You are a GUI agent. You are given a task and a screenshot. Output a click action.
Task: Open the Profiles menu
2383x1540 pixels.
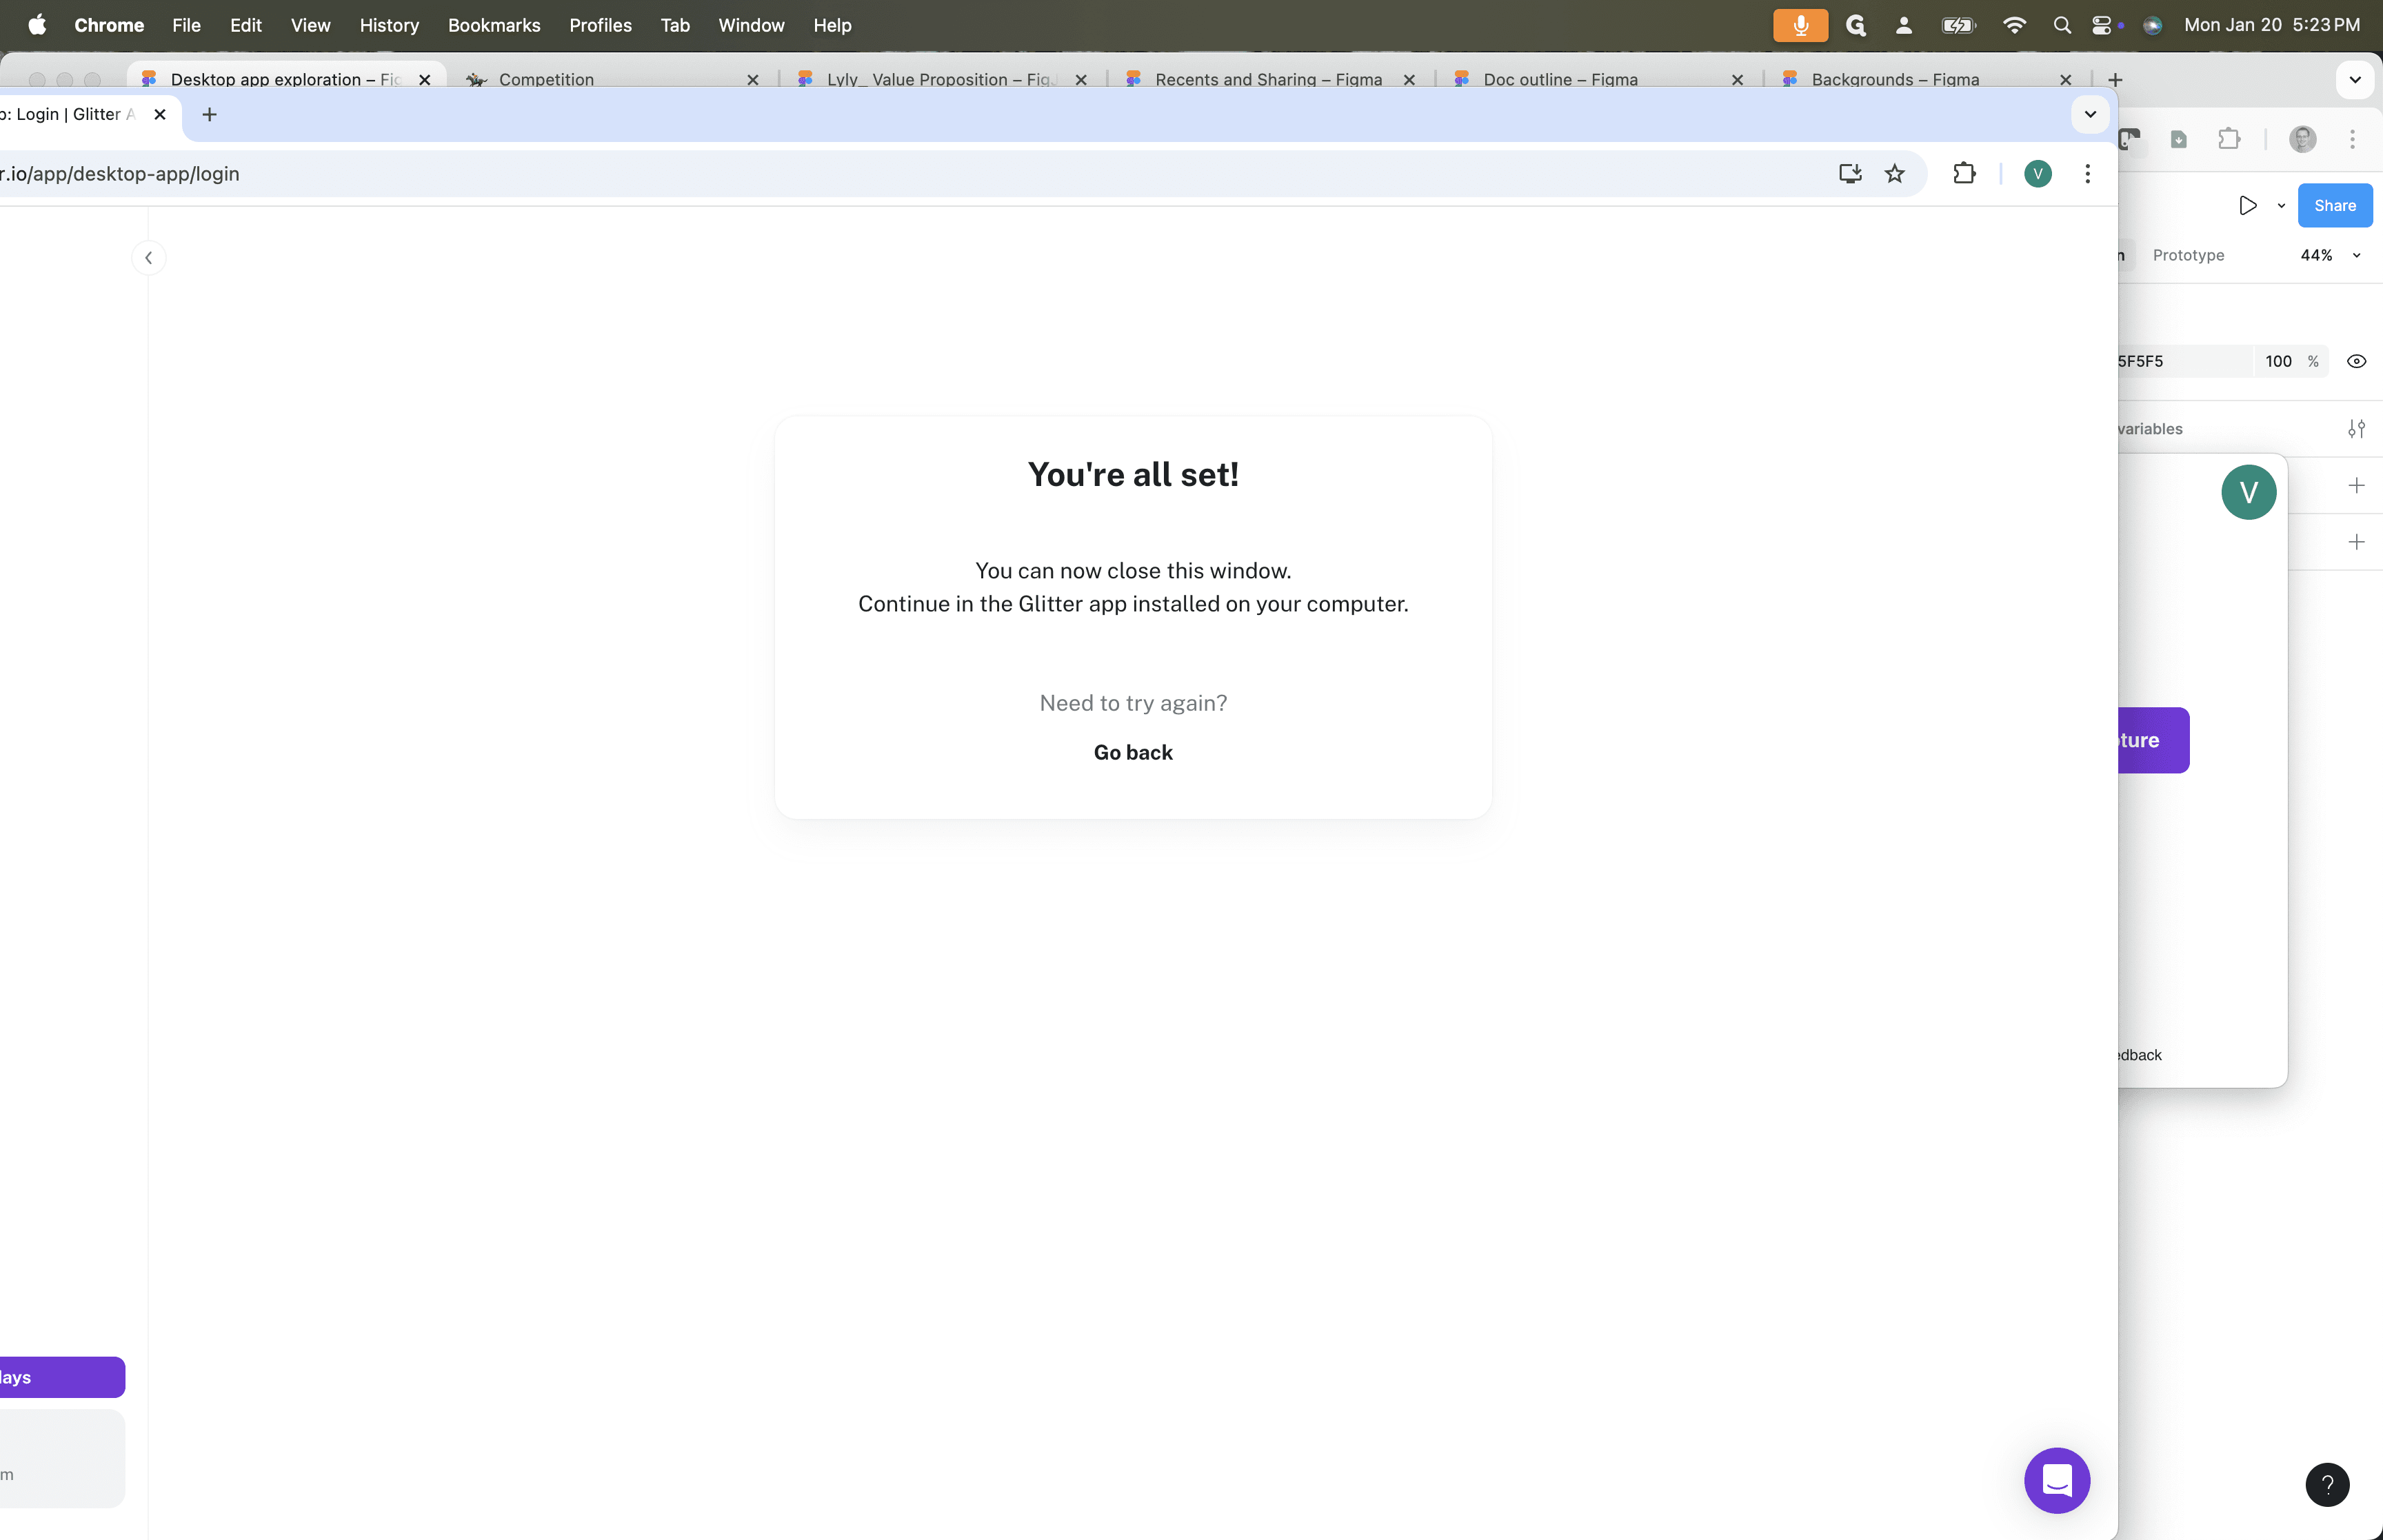600,25
